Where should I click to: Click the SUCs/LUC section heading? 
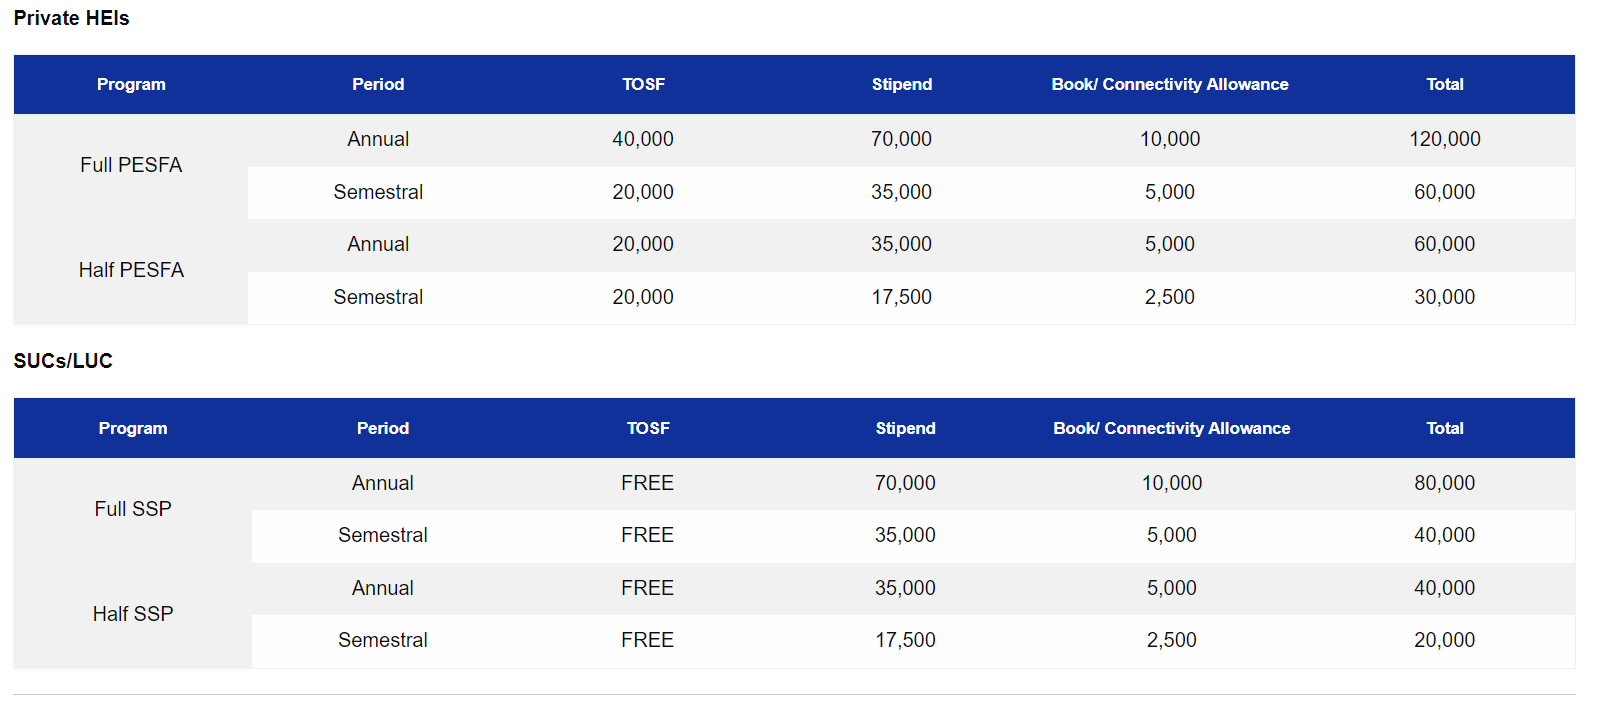[63, 361]
